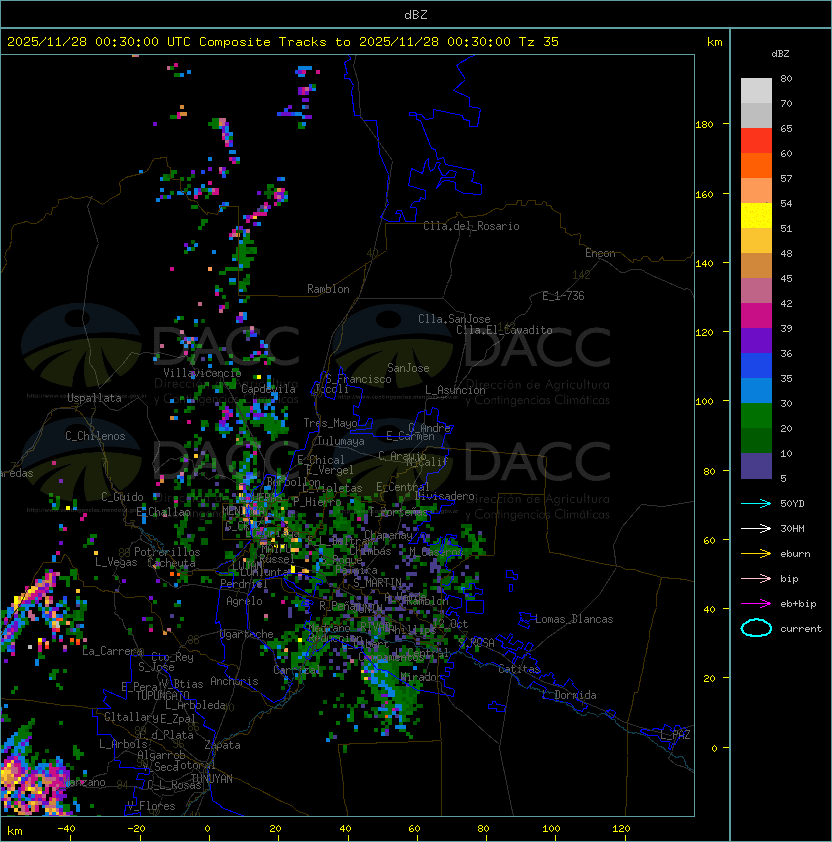This screenshot has height=842, width=832.
Task: Click the L_Vegas map label
Action: point(116,562)
